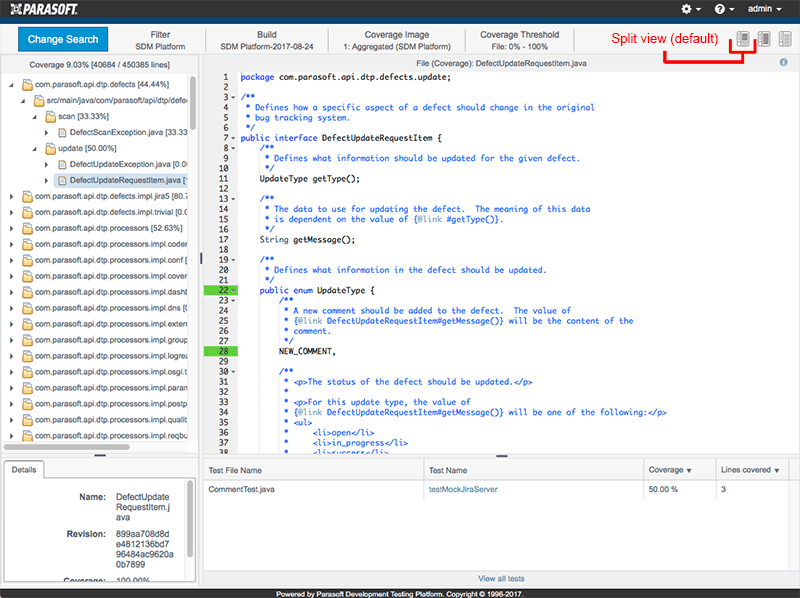This screenshot has height=598, width=800.
Task: Fold the comment block at line 19
Action: pyautogui.click(x=234, y=260)
